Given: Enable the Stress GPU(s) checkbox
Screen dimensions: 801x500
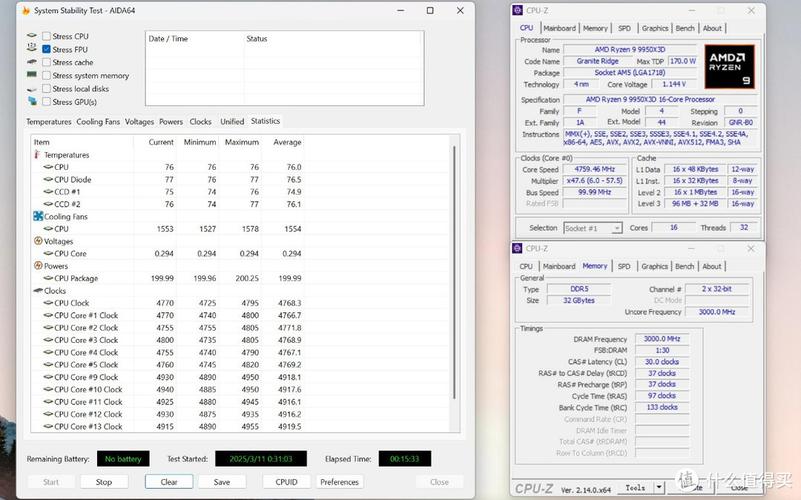Looking at the screenshot, I should point(46,101).
